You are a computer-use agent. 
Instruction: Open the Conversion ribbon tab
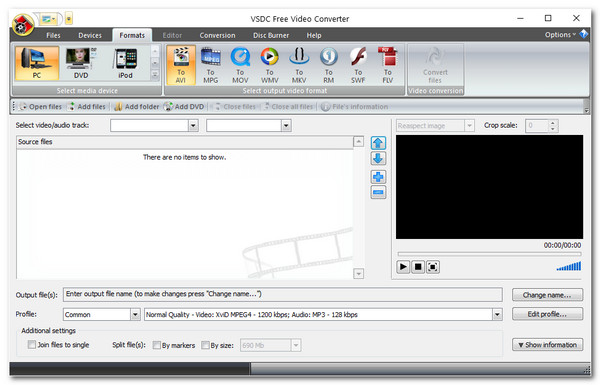(217, 35)
